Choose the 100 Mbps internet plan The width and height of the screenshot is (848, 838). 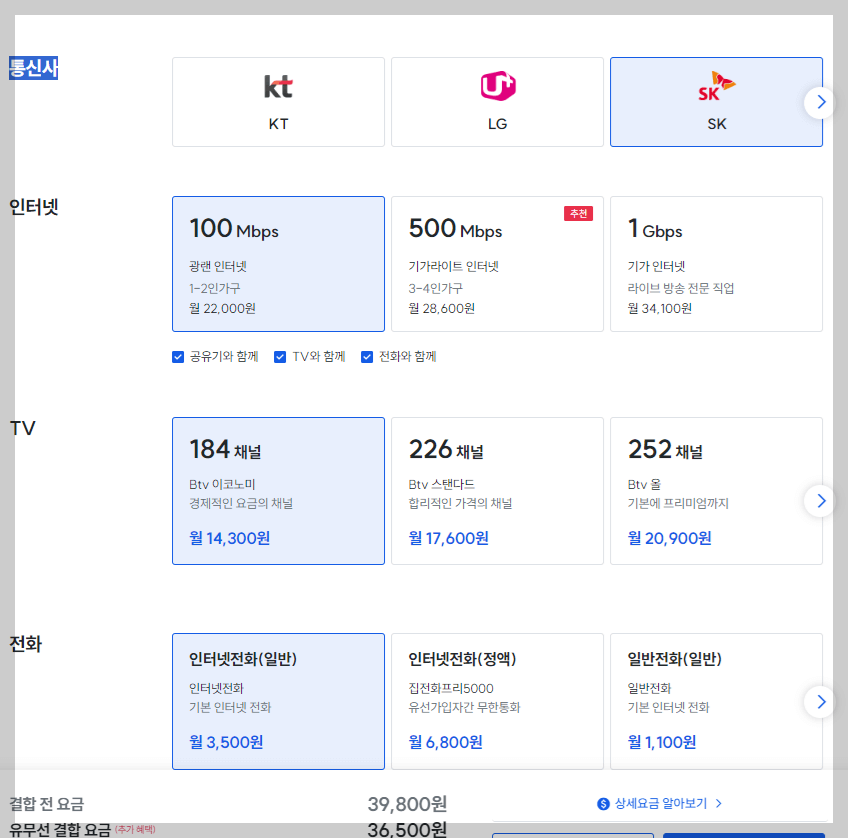(x=278, y=263)
